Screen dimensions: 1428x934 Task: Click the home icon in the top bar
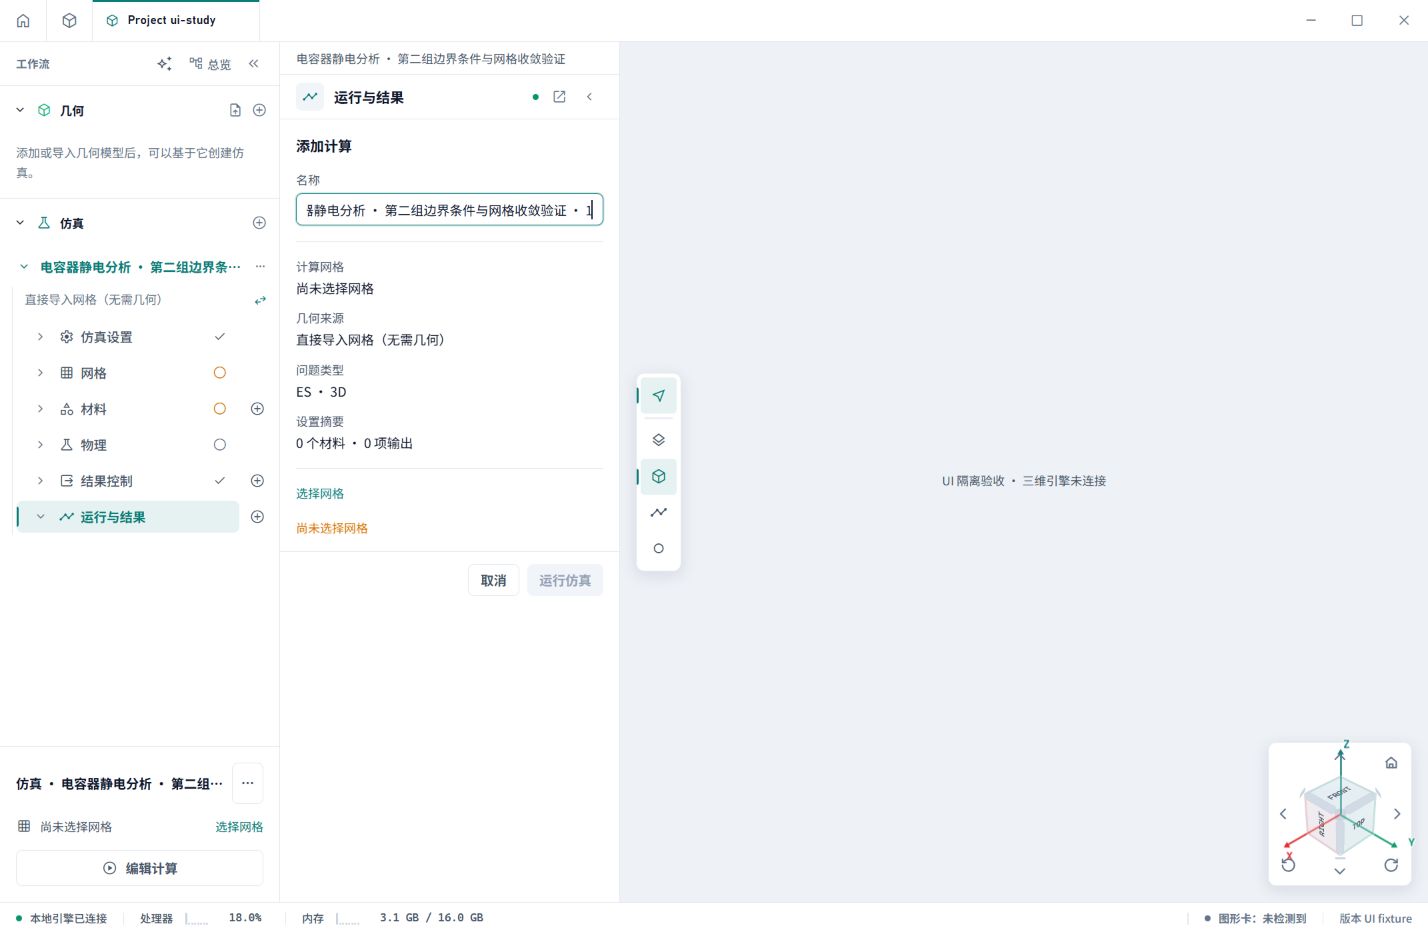pyautogui.click(x=23, y=20)
